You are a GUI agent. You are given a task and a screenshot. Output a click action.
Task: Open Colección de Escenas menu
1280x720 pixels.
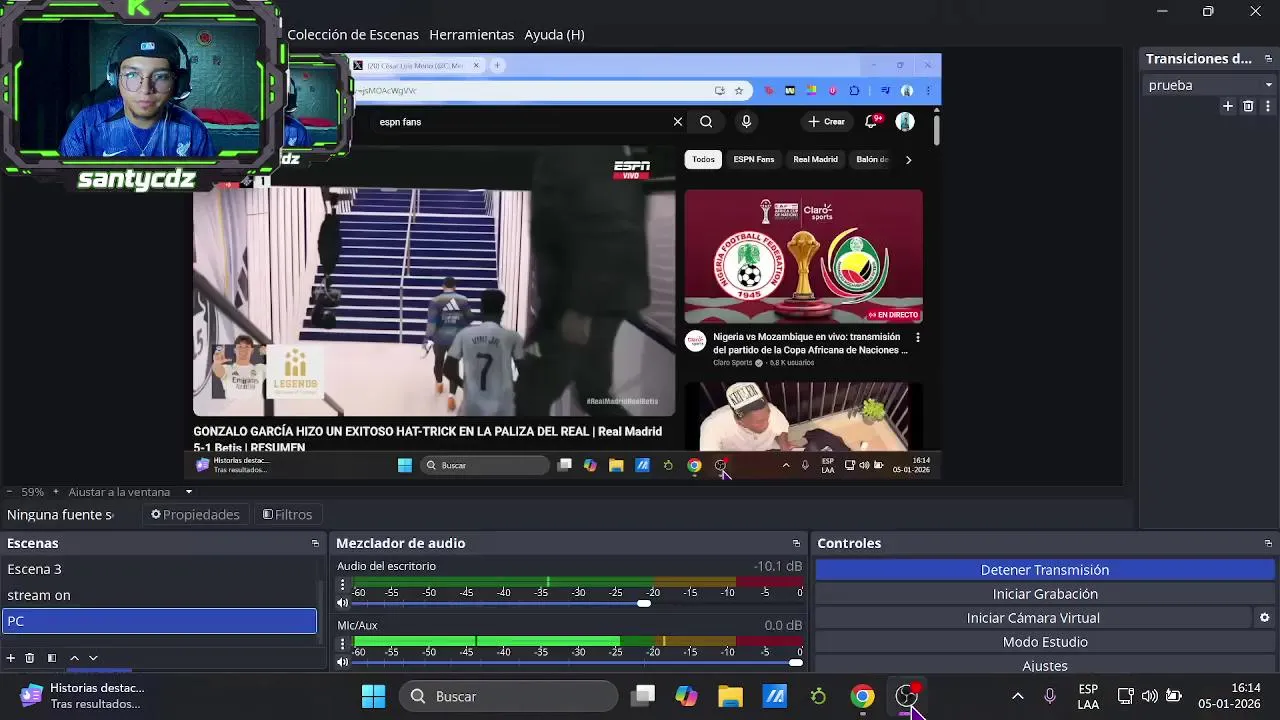353,34
